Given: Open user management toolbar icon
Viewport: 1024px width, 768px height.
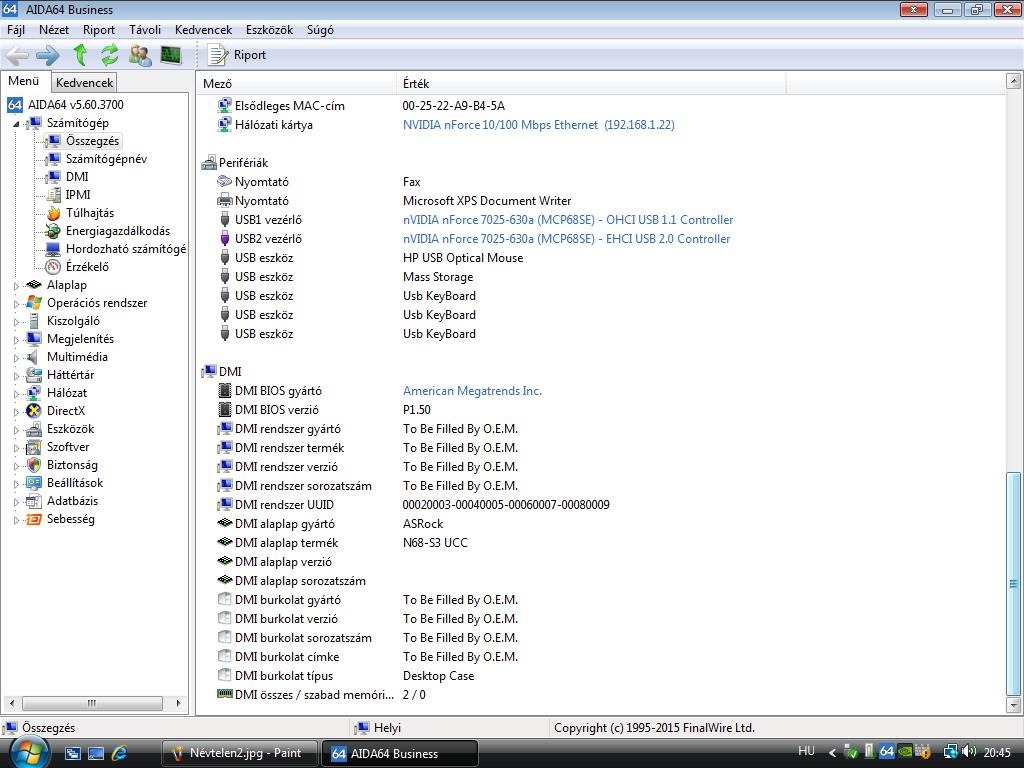Looking at the screenshot, I should [x=140, y=55].
